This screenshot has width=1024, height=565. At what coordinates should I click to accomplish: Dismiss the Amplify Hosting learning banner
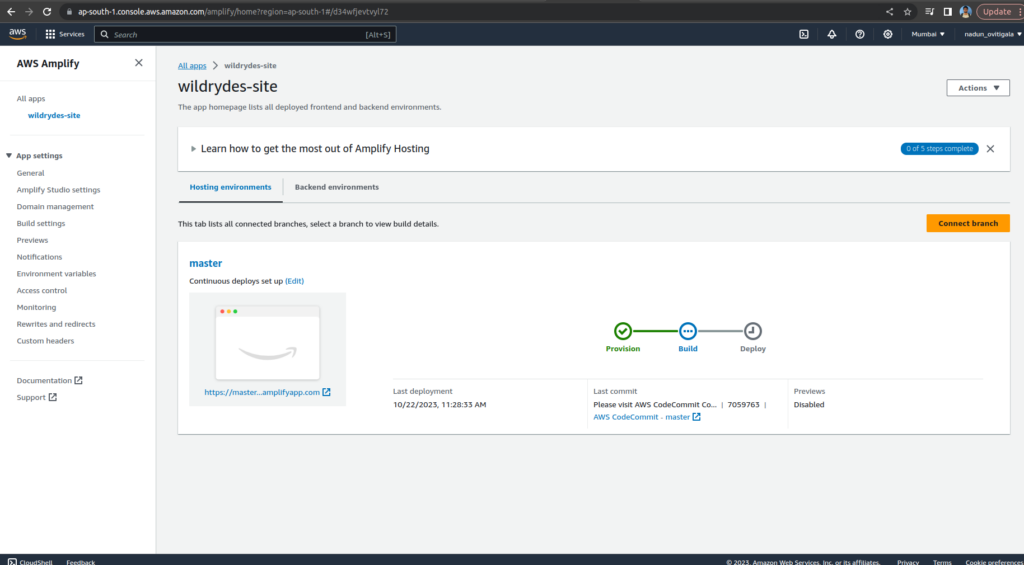pyautogui.click(x=990, y=149)
